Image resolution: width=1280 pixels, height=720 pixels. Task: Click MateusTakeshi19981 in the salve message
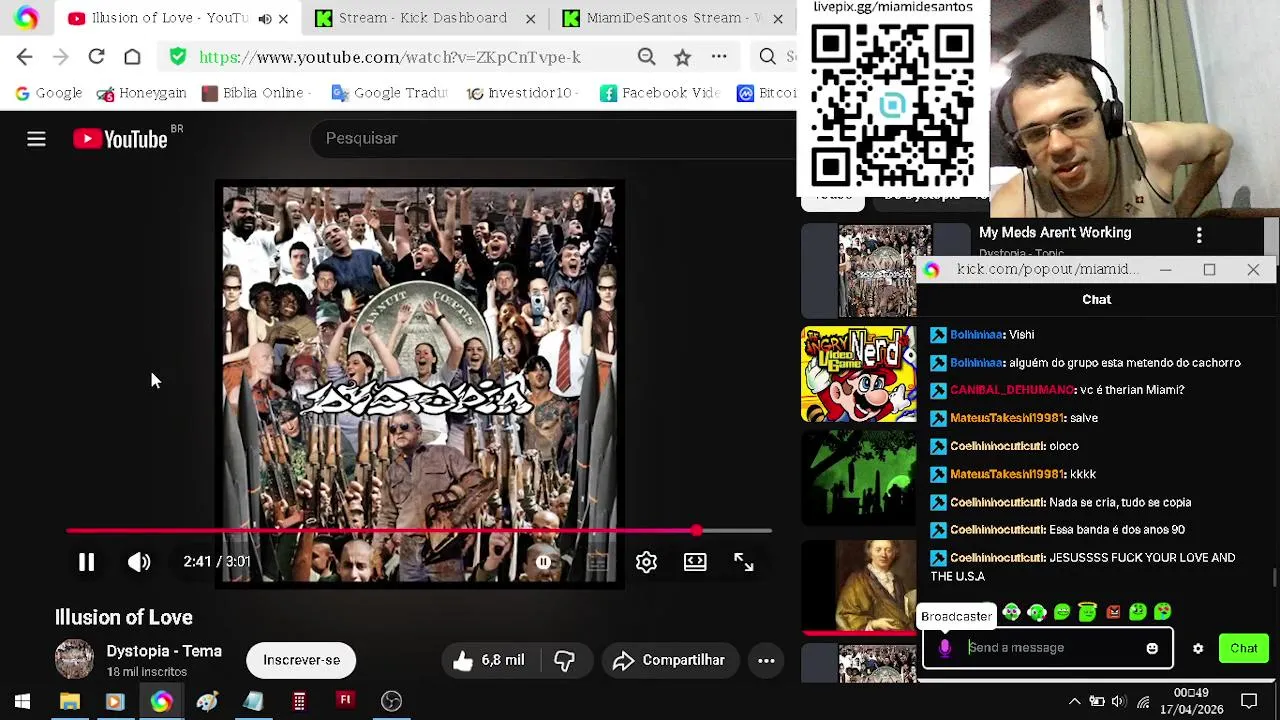[x=1007, y=418]
